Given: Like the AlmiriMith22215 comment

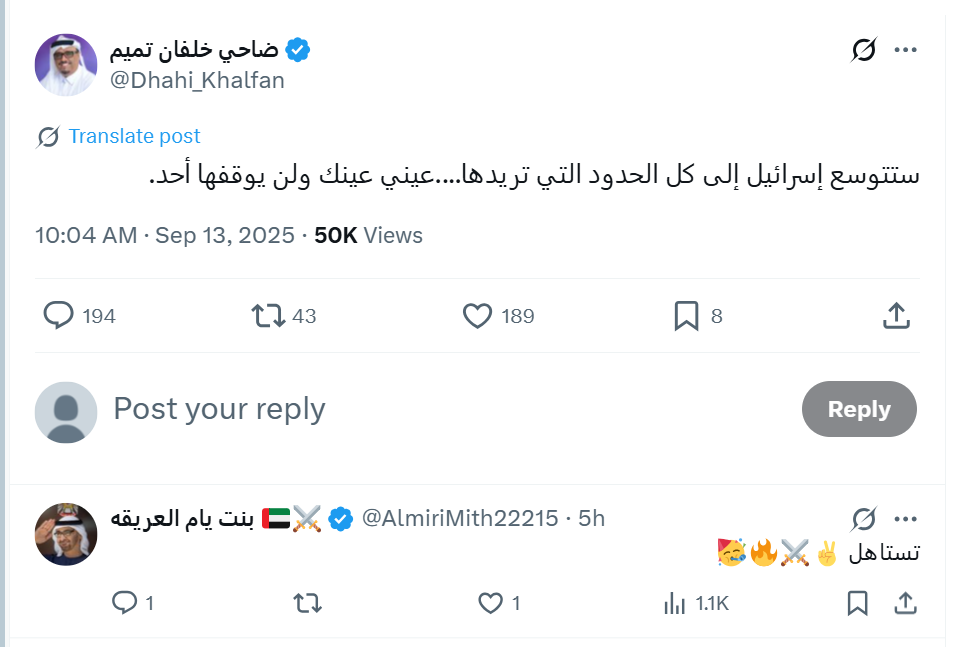Looking at the screenshot, I should [491, 603].
